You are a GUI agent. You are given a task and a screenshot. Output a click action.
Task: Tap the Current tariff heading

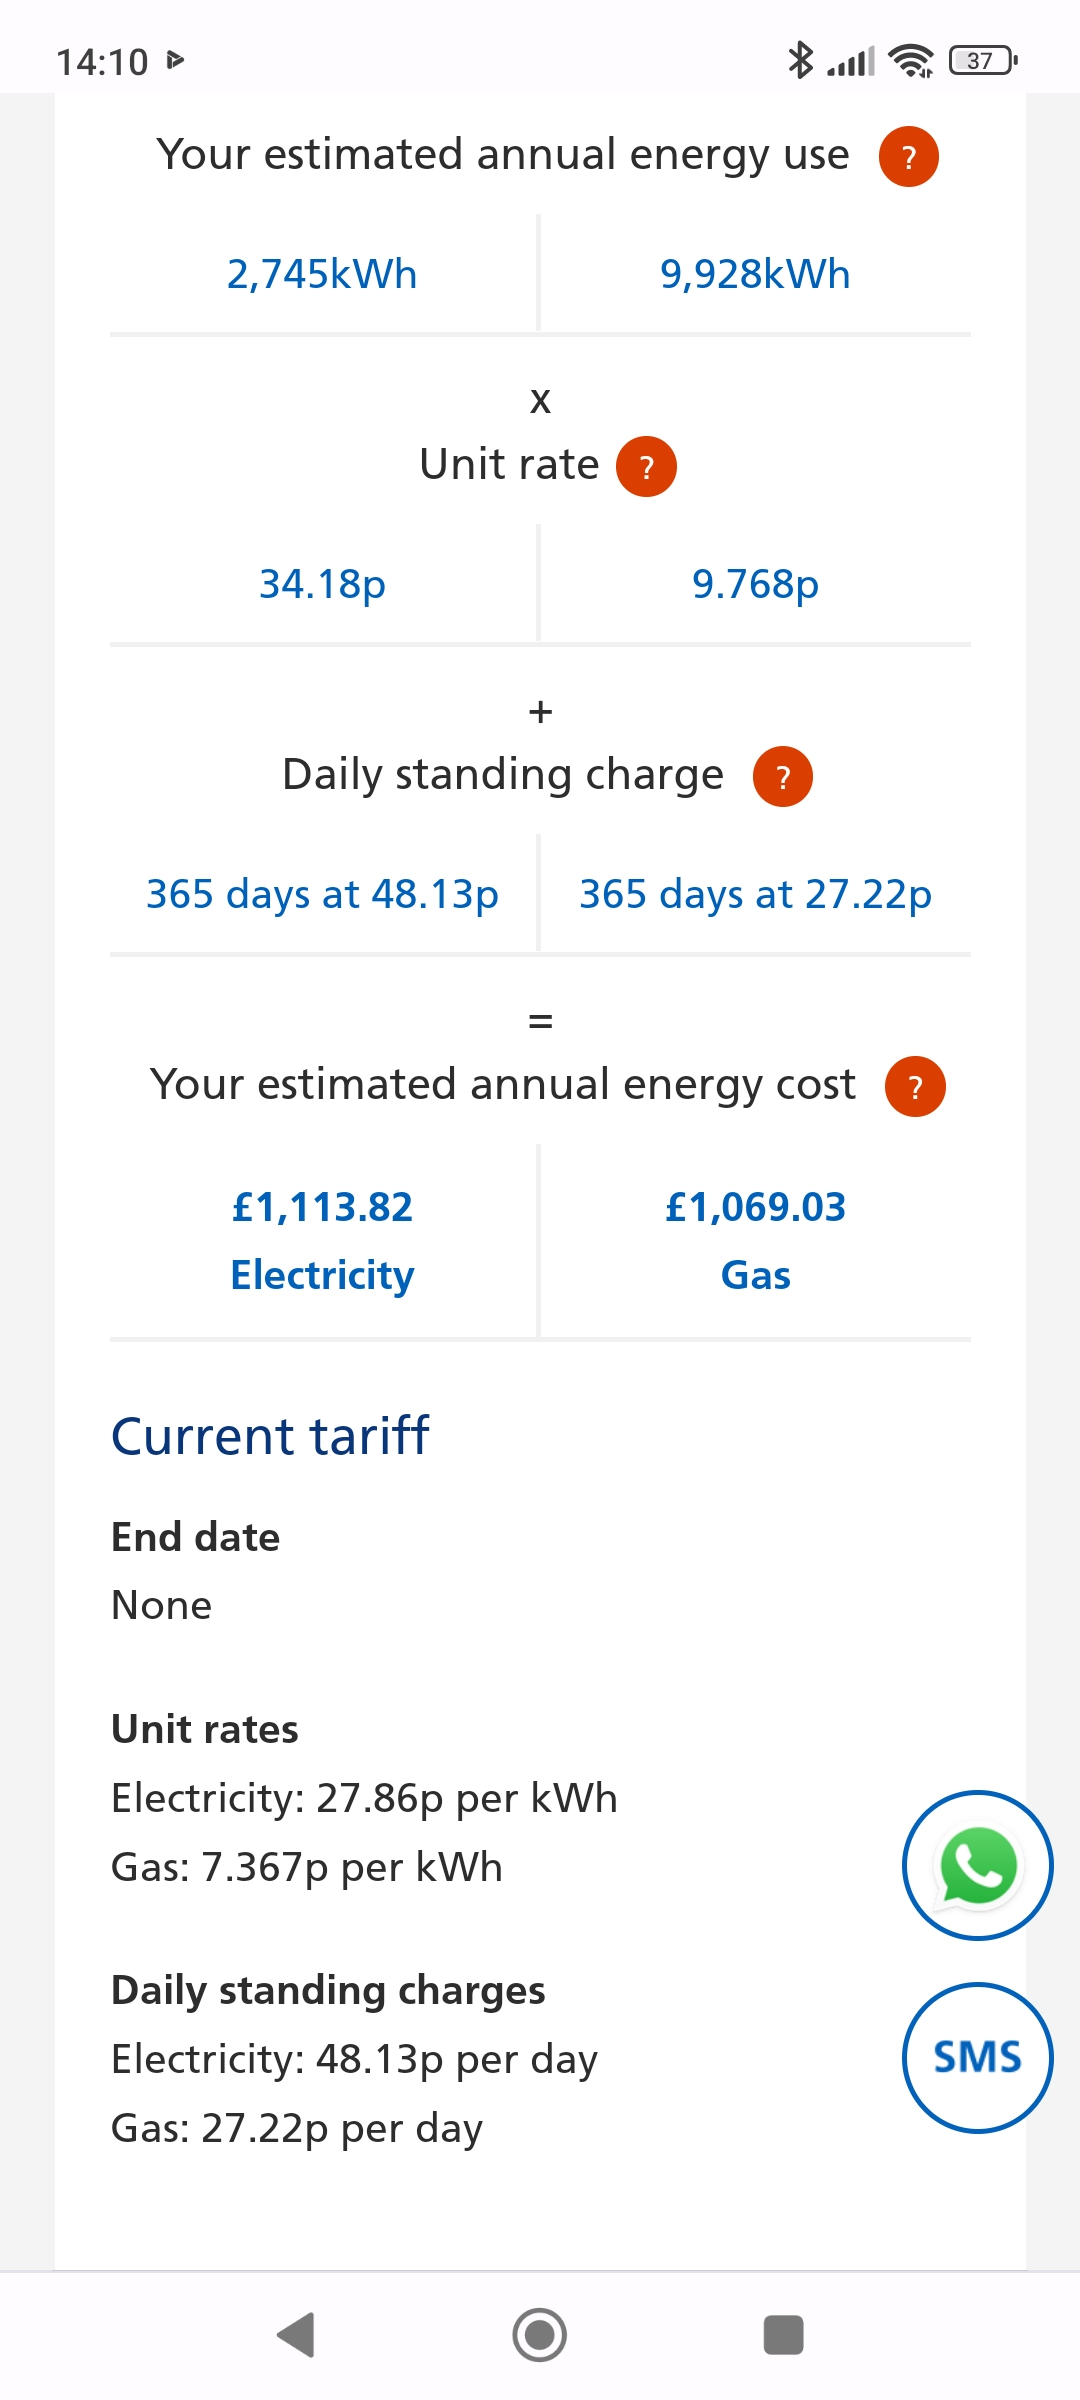(x=270, y=1436)
